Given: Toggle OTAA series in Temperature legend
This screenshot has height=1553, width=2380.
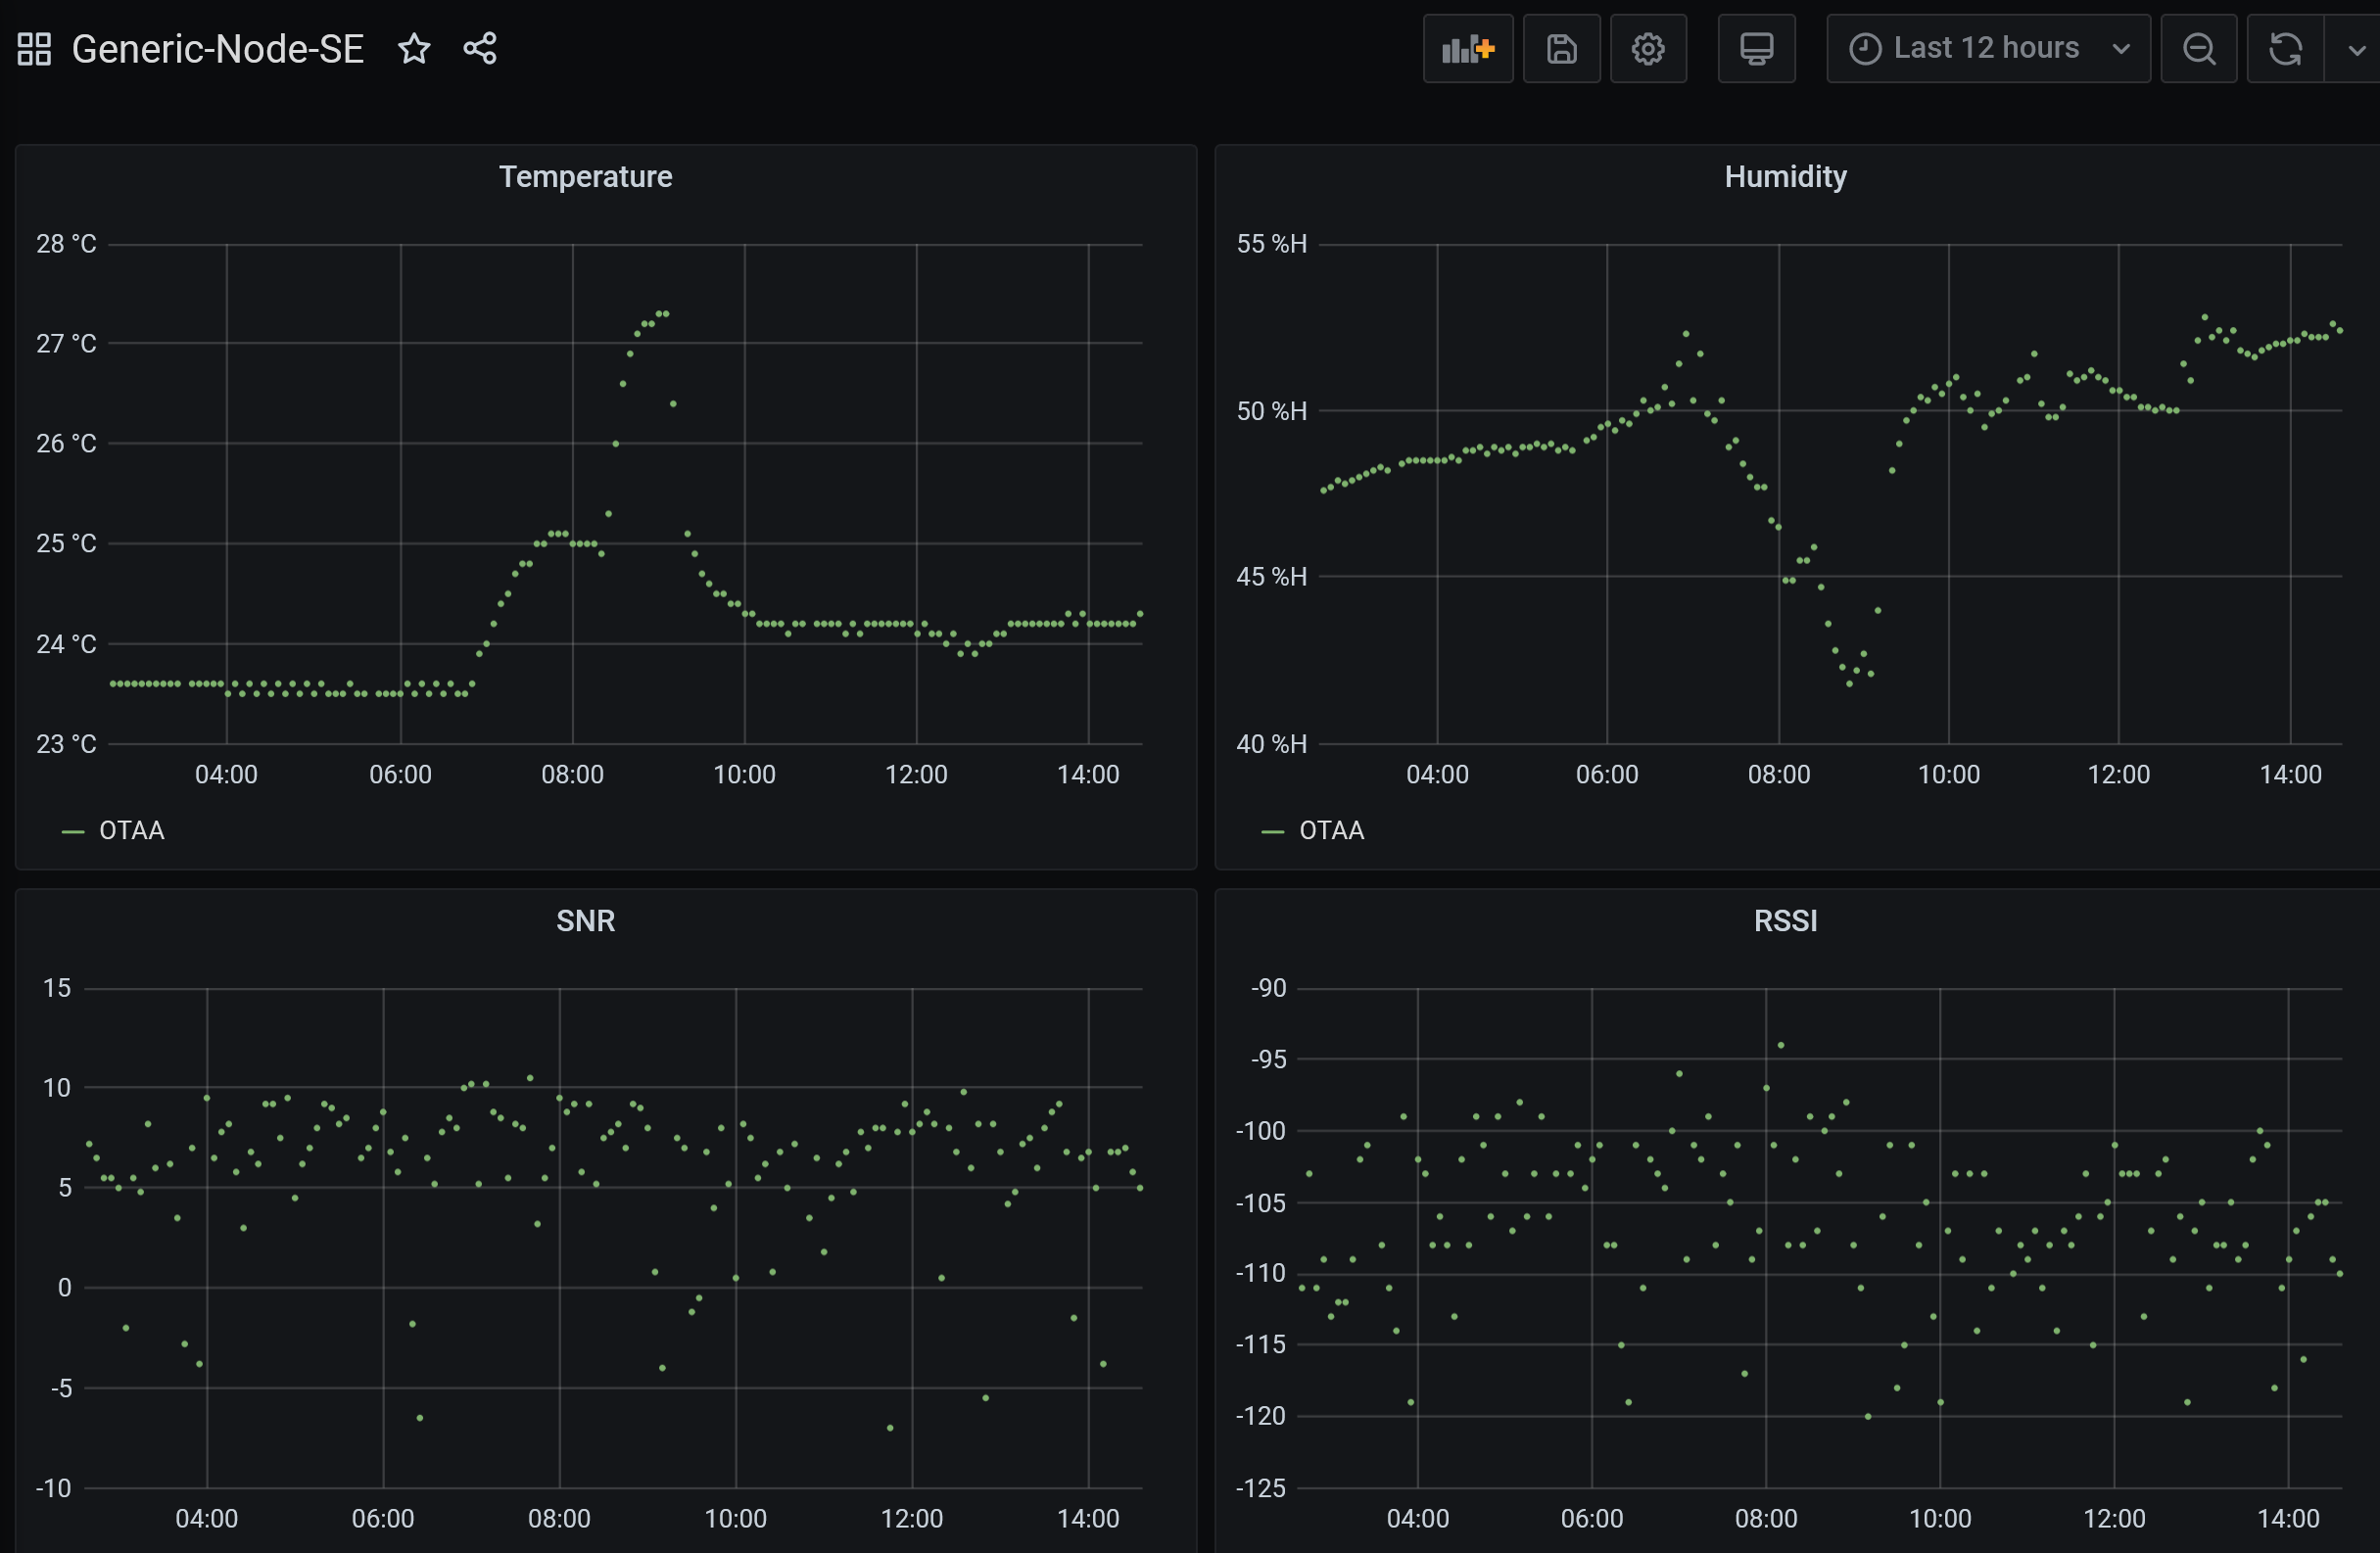Looking at the screenshot, I should (132, 831).
